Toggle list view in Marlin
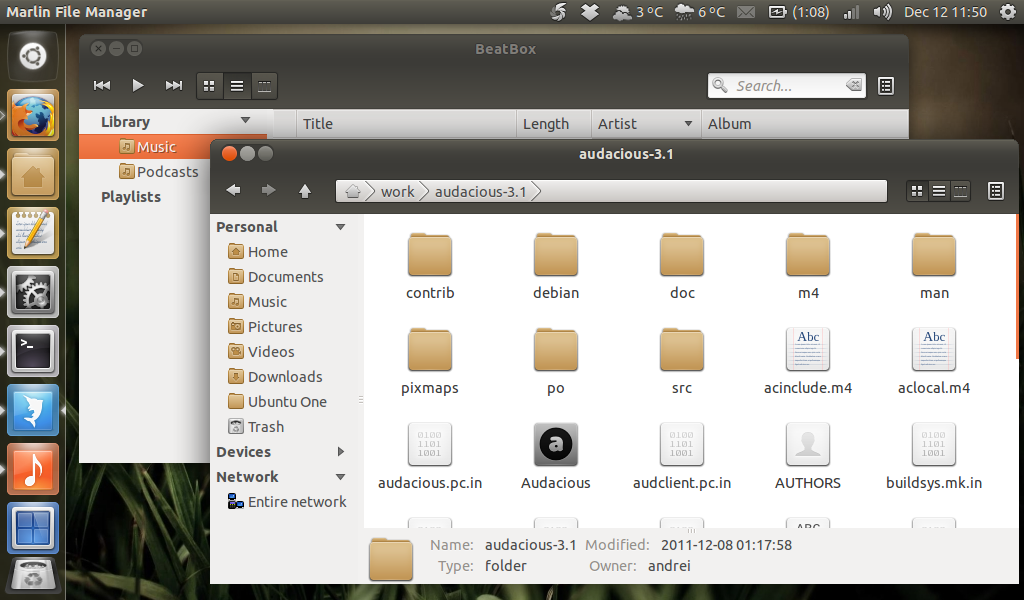 click(939, 190)
